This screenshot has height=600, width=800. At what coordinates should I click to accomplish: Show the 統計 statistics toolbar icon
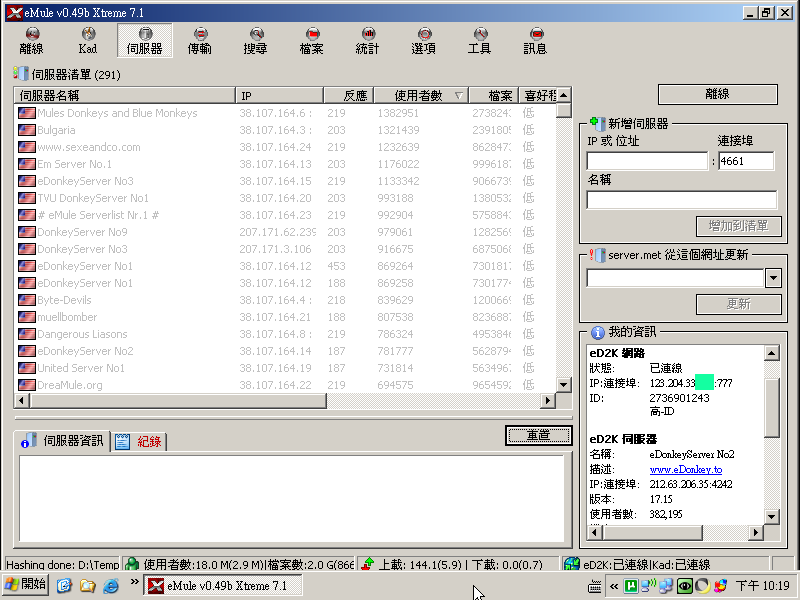tap(367, 40)
